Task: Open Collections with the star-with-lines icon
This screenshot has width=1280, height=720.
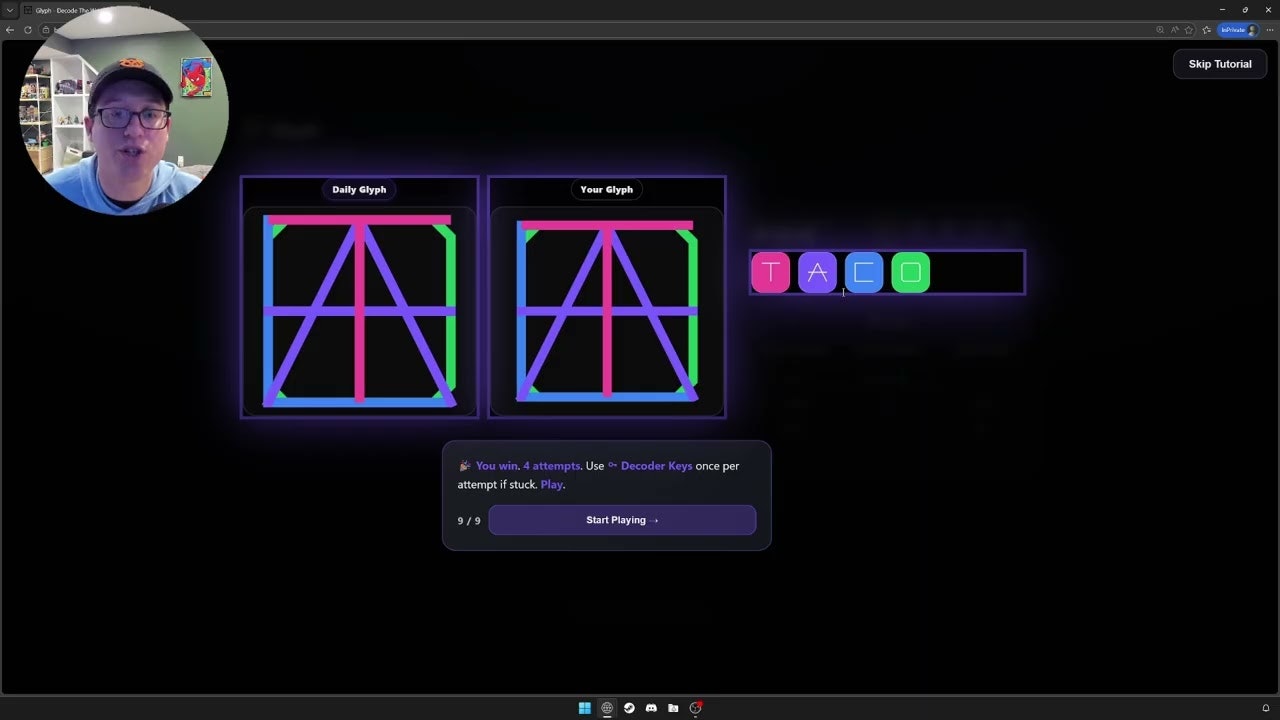Action: click(1205, 30)
